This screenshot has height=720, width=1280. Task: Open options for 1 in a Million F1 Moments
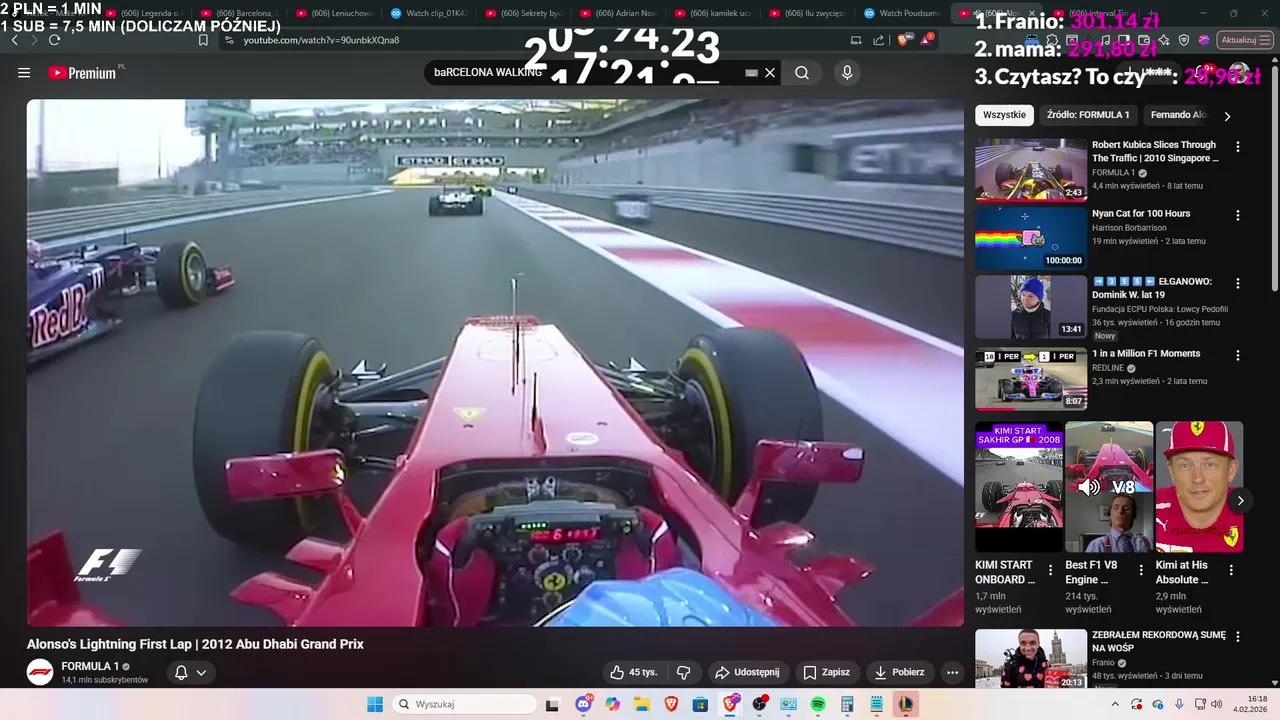tap(1238, 355)
